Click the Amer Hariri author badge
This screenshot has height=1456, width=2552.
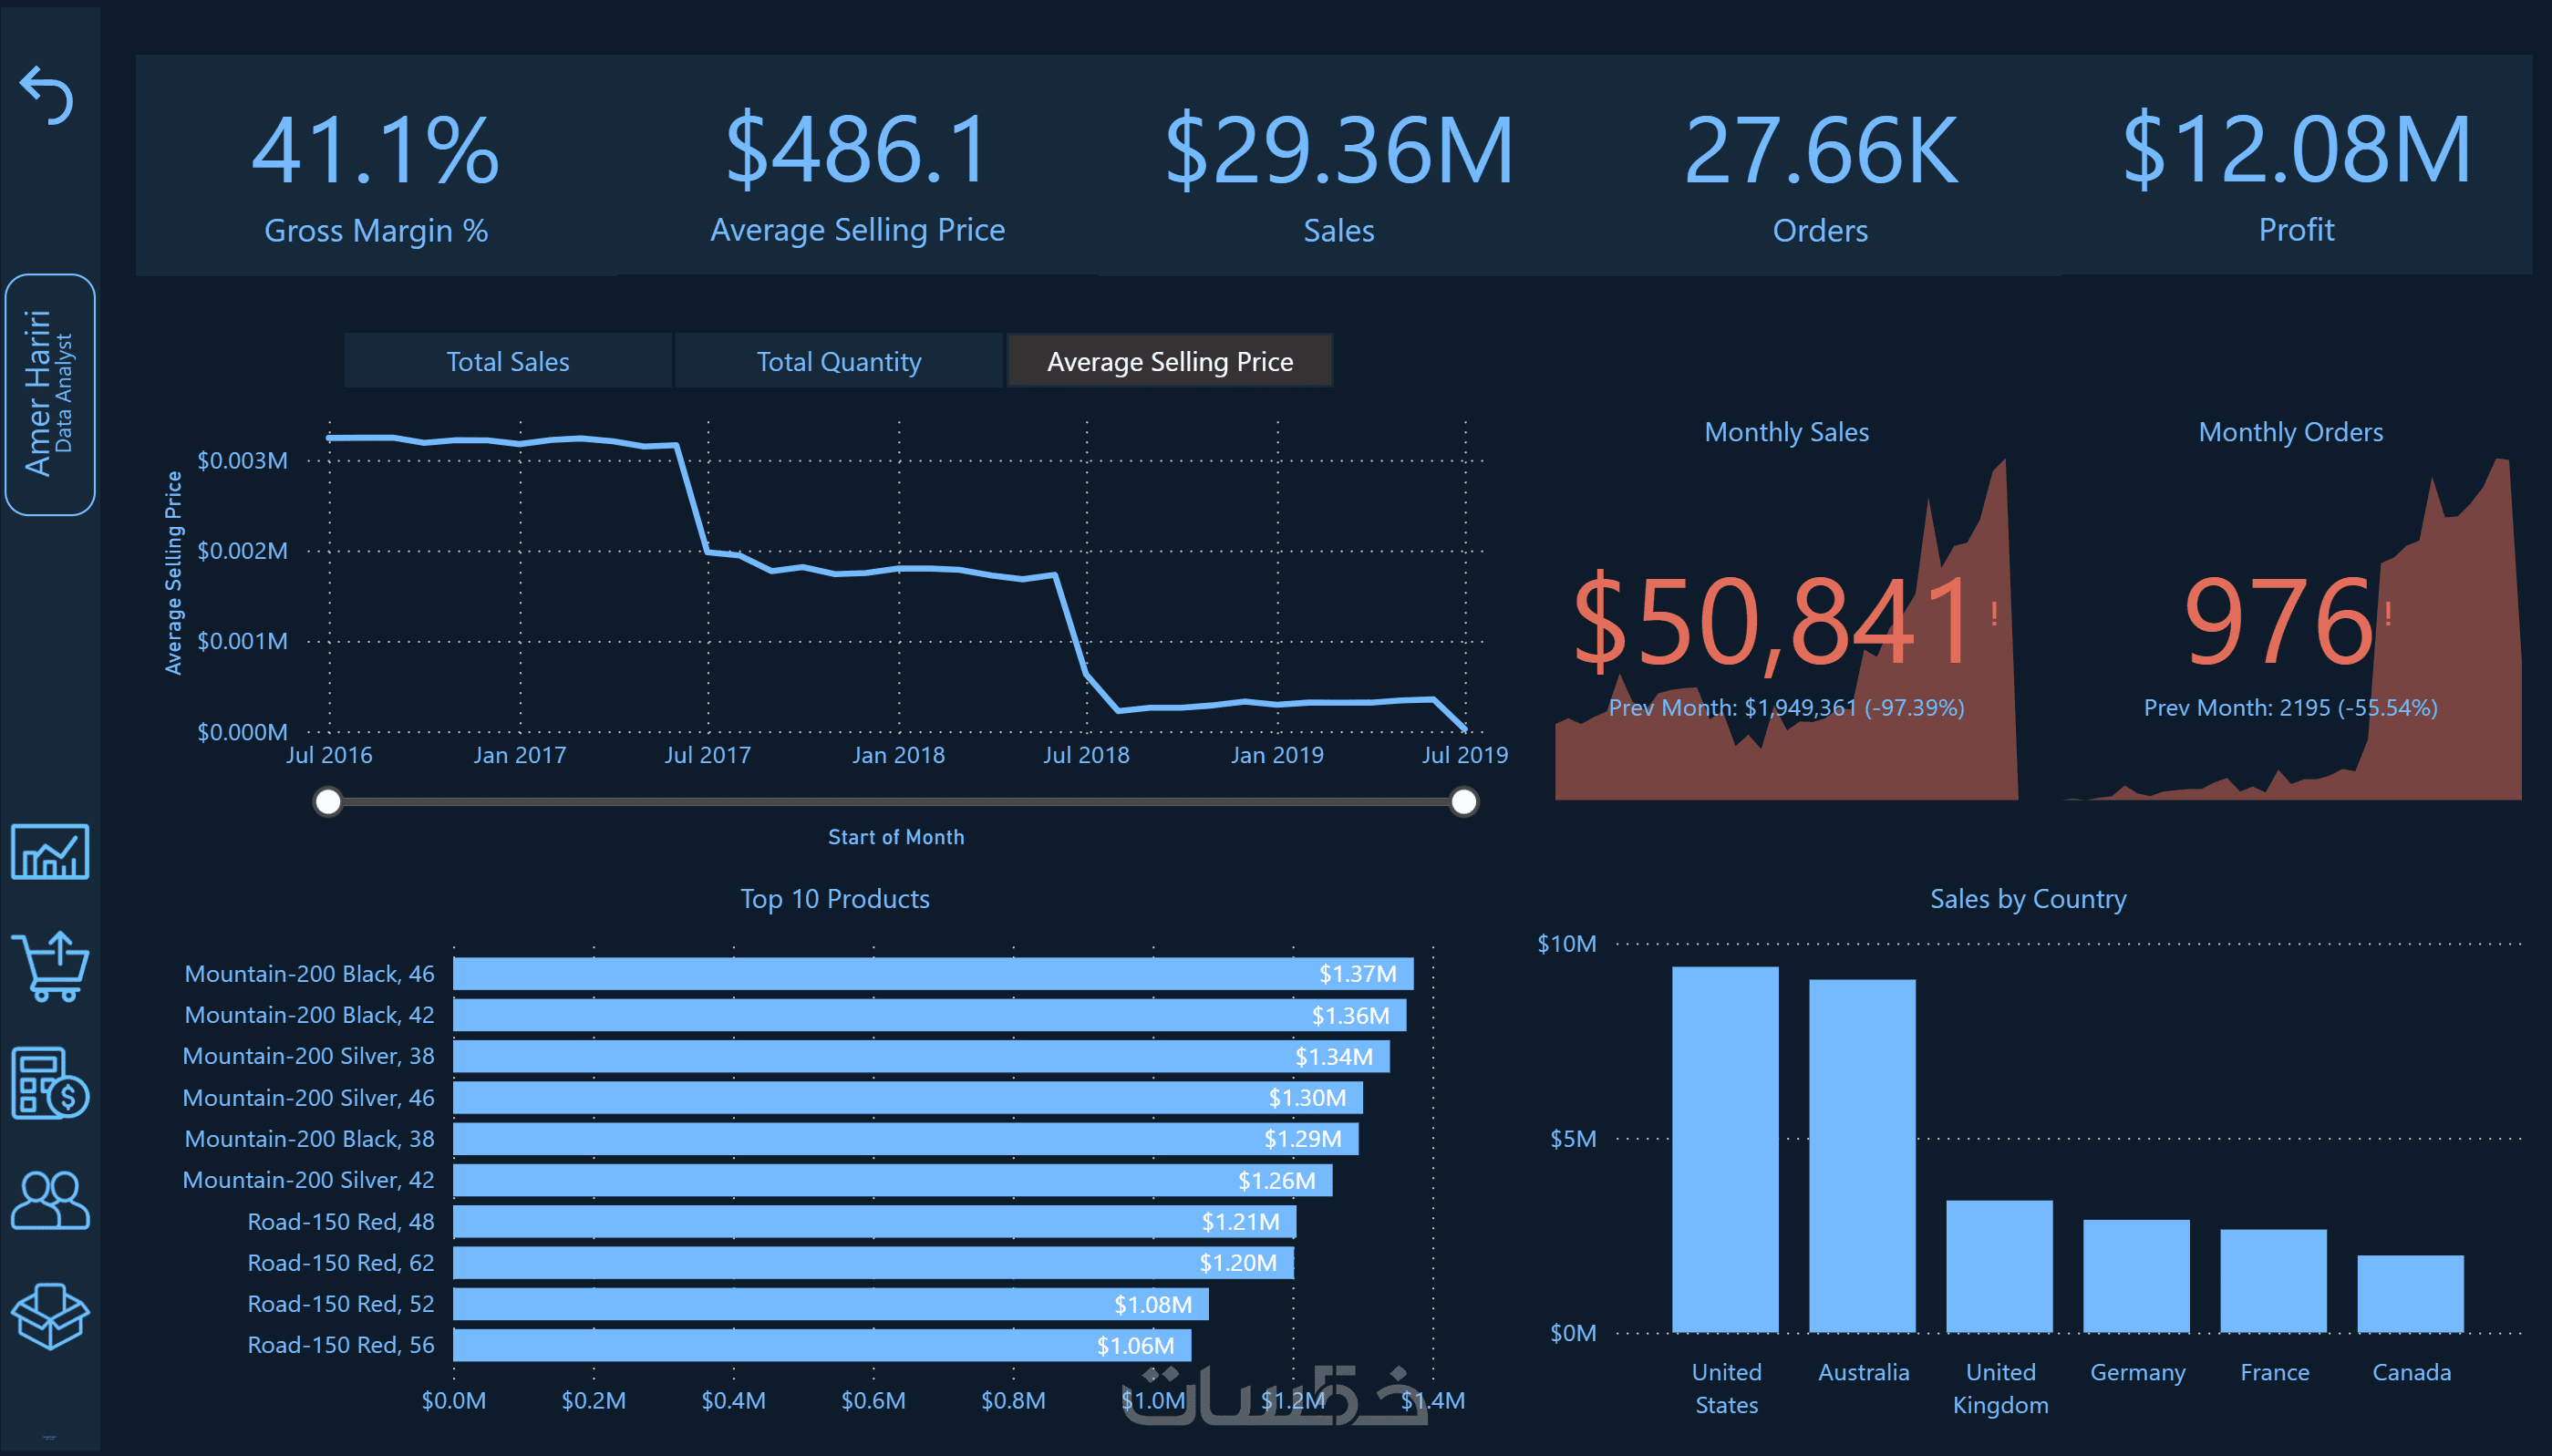pyautogui.click(x=50, y=394)
